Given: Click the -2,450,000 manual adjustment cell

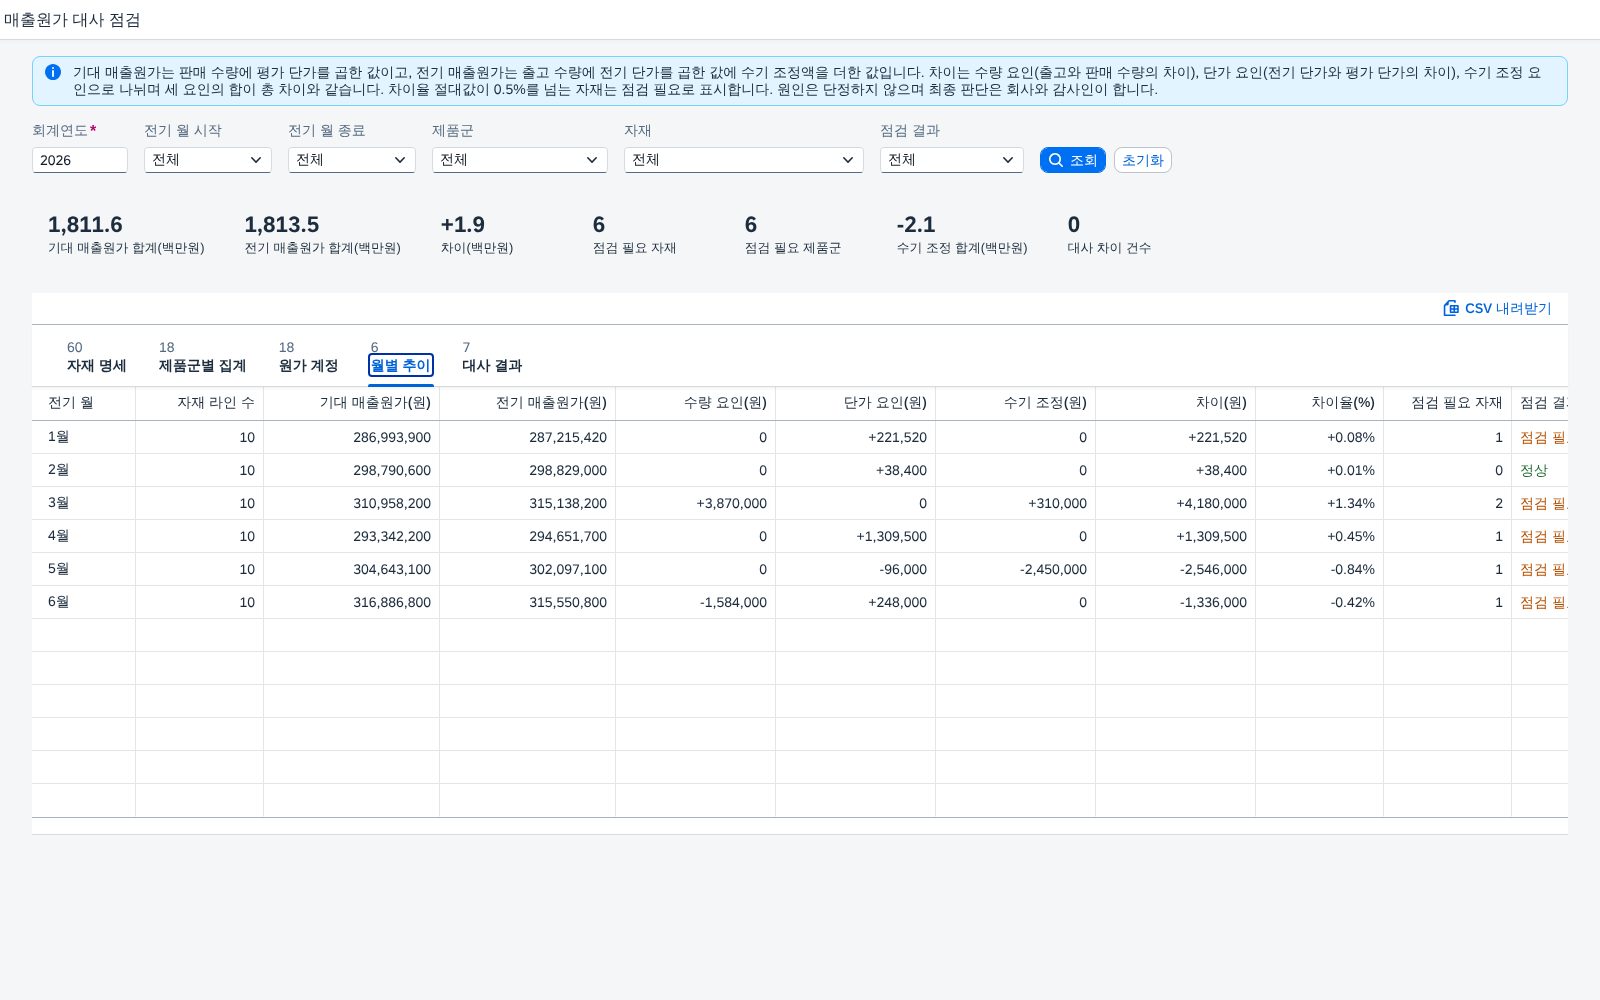Looking at the screenshot, I should tap(1016, 569).
